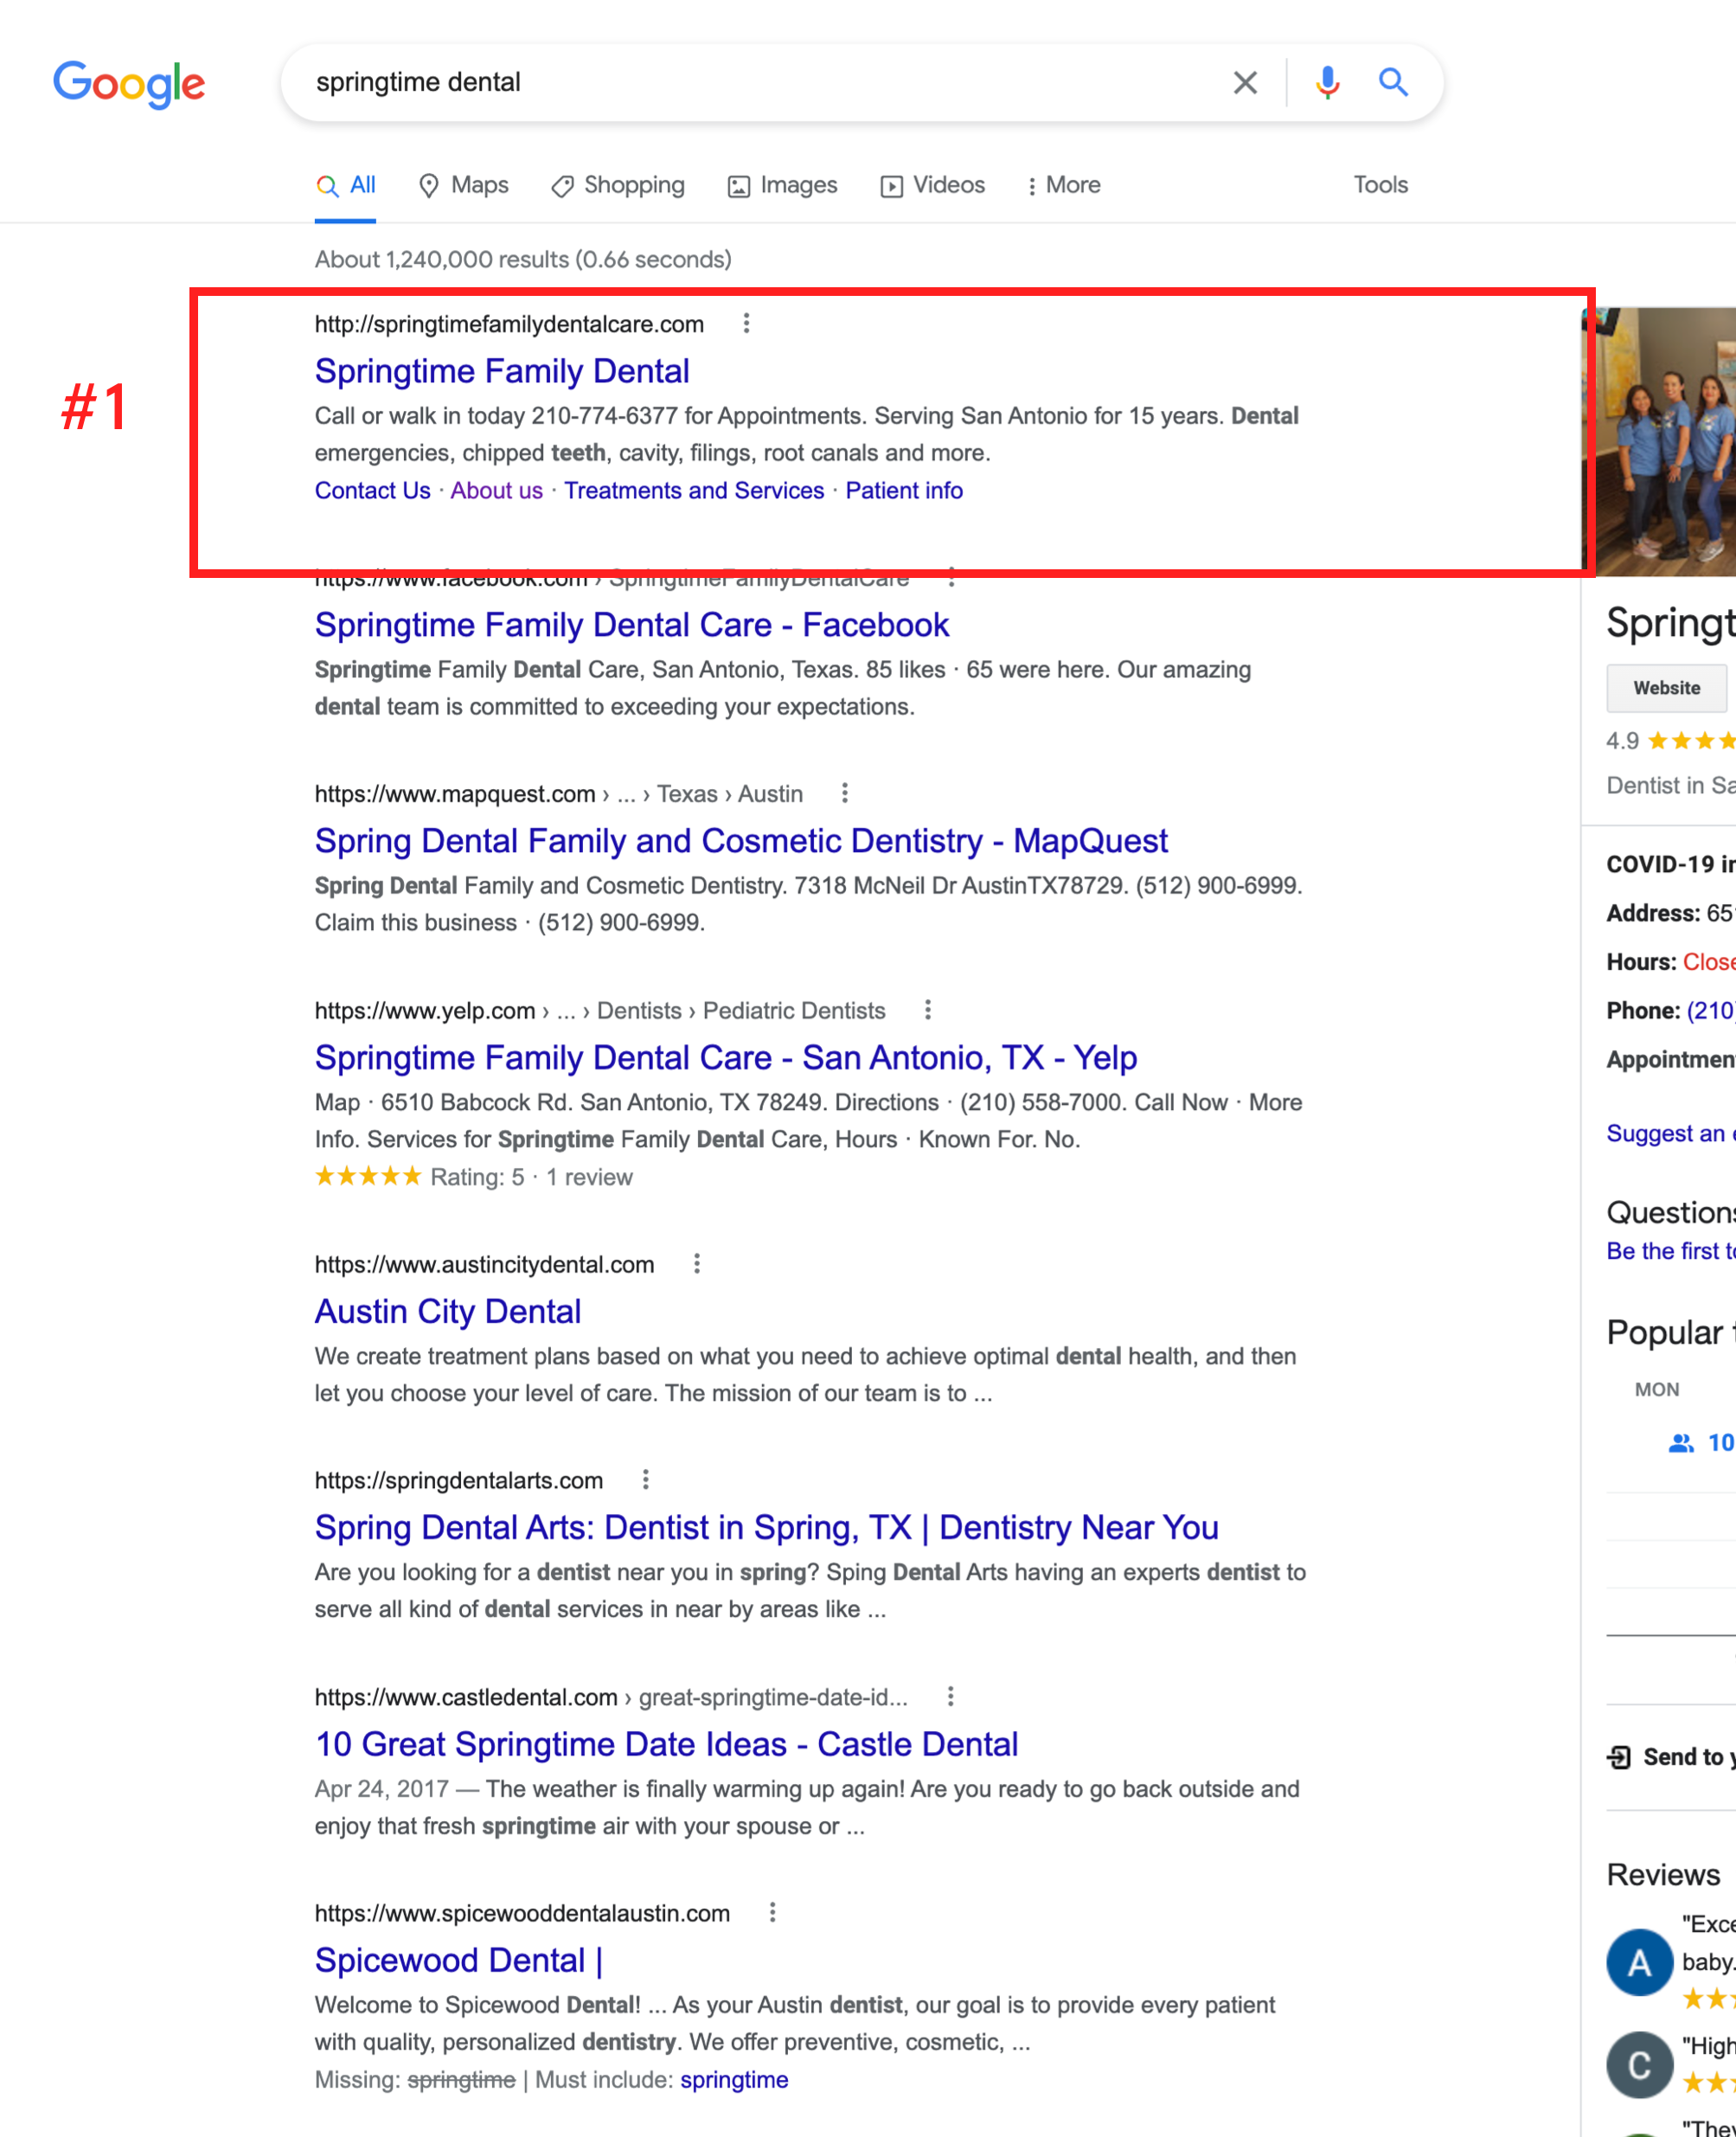Viewport: 1736px width, 2137px height.
Task: Switch to the Videos tab
Action: coord(932,185)
